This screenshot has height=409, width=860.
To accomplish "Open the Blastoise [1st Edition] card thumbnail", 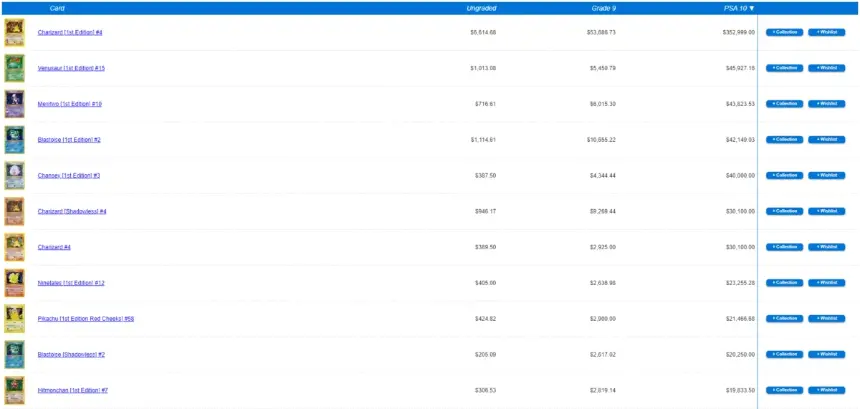I will 14,140.
